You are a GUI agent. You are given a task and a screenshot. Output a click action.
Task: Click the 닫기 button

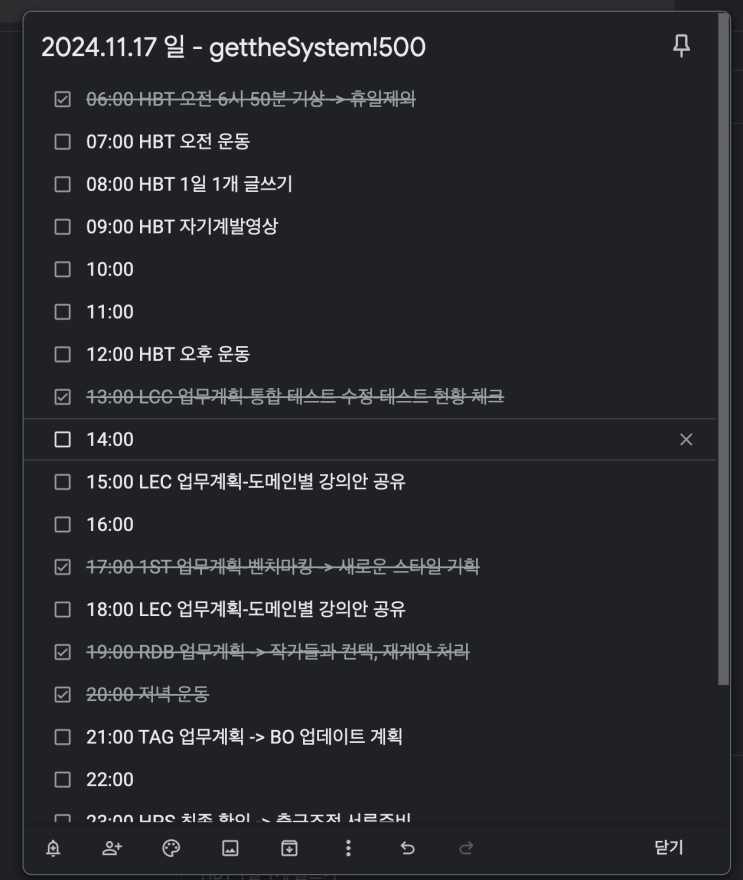coord(668,847)
